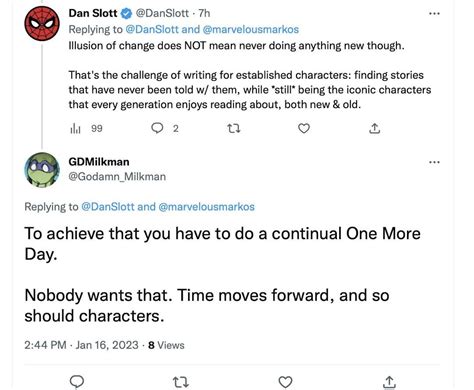
Task: Open the 2:44 PM · Jan 16, 2023 timestamp
Action: coord(81,345)
